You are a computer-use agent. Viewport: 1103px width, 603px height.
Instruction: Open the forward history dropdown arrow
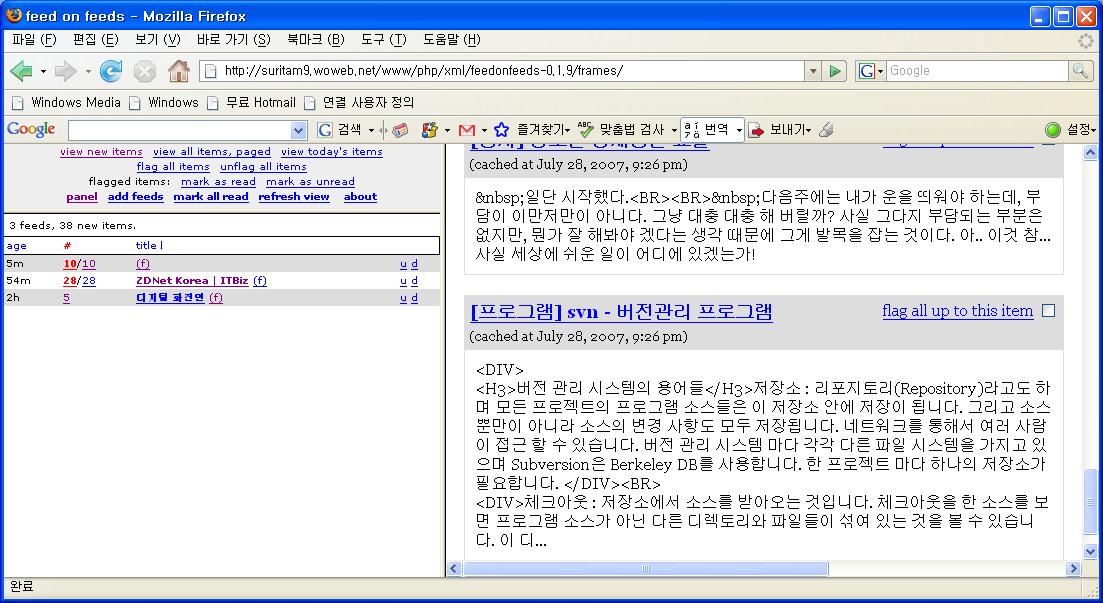[87, 71]
